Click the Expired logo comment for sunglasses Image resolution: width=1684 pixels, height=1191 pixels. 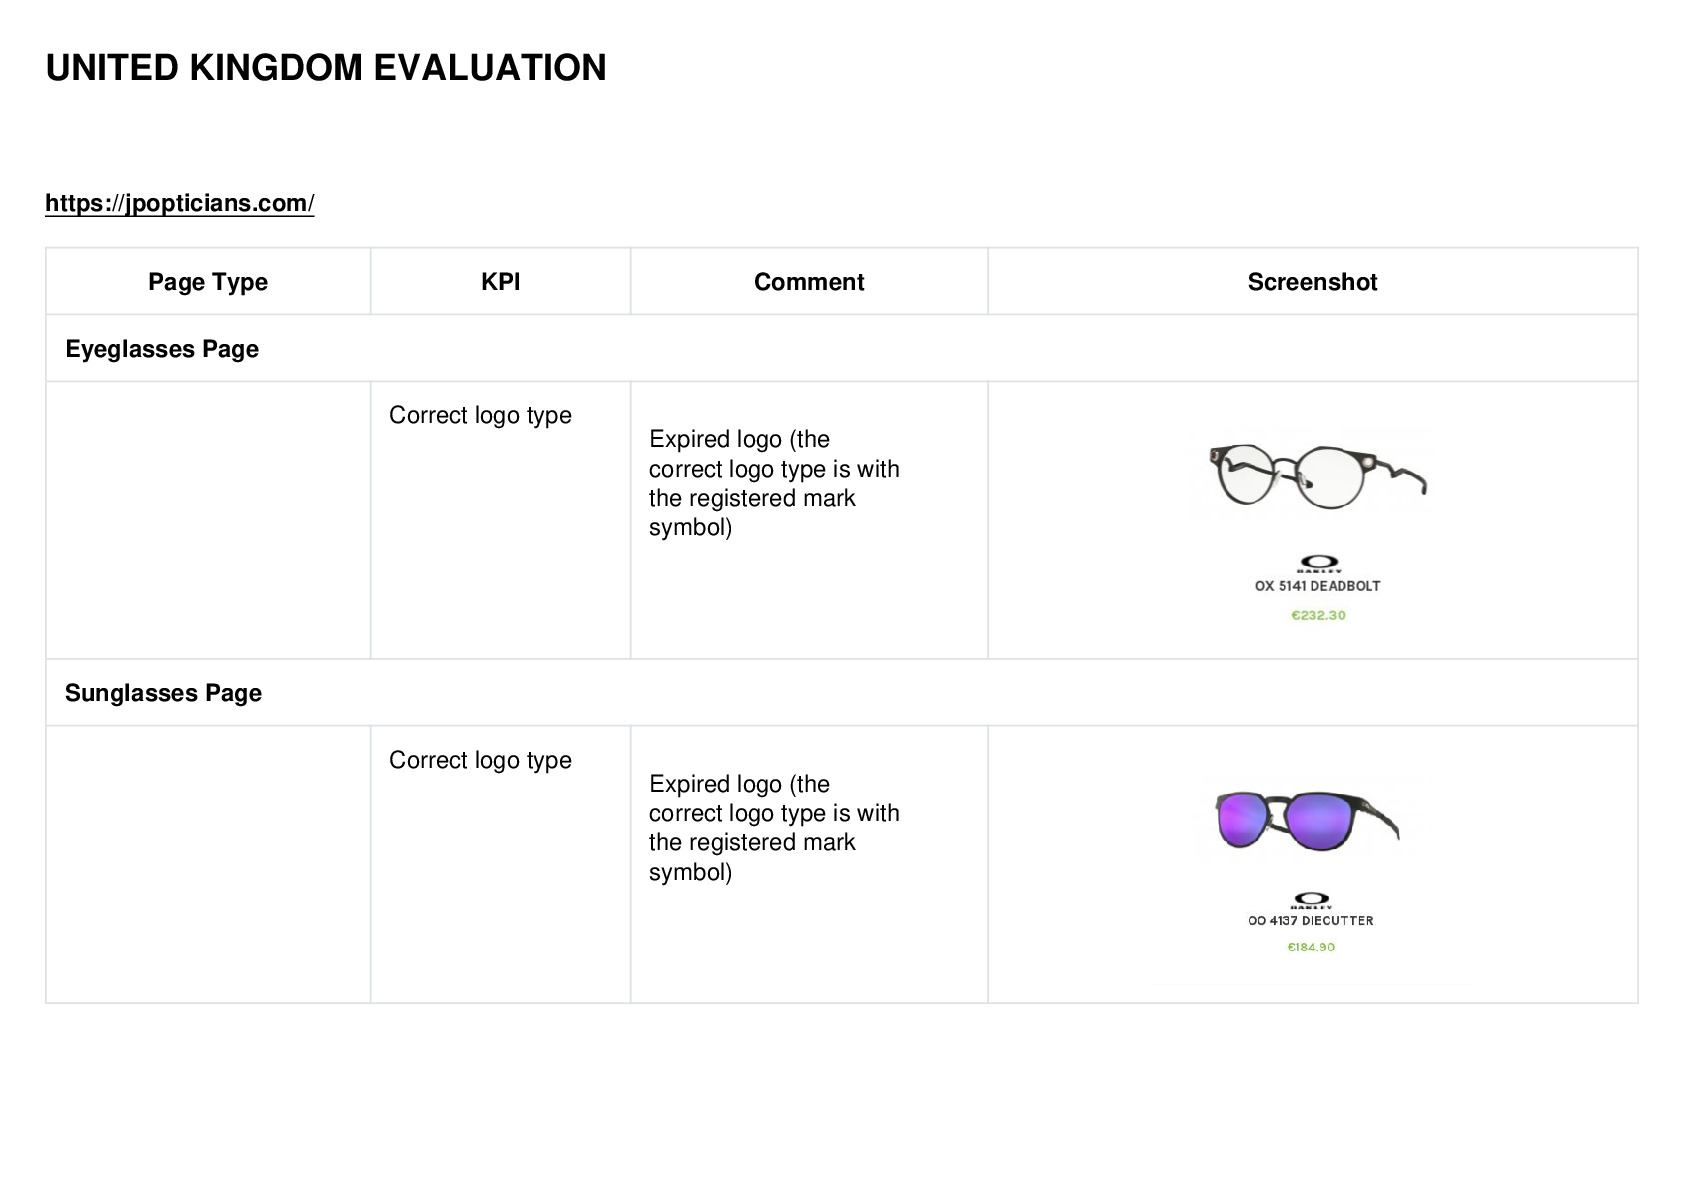click(774, 828)
